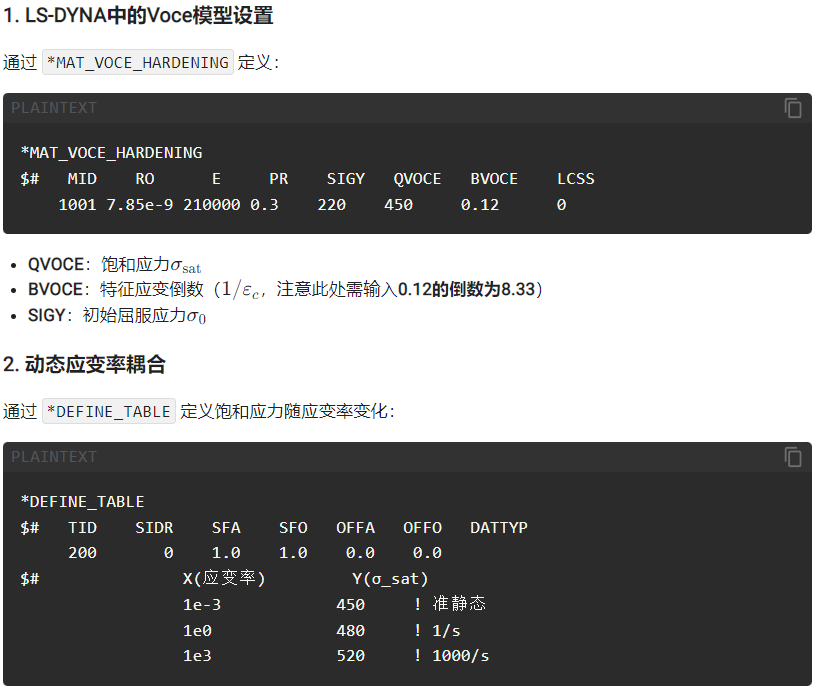Click the strain rate value 1e3
This screenshot has width=823, height=692.
tap(197, 656)
